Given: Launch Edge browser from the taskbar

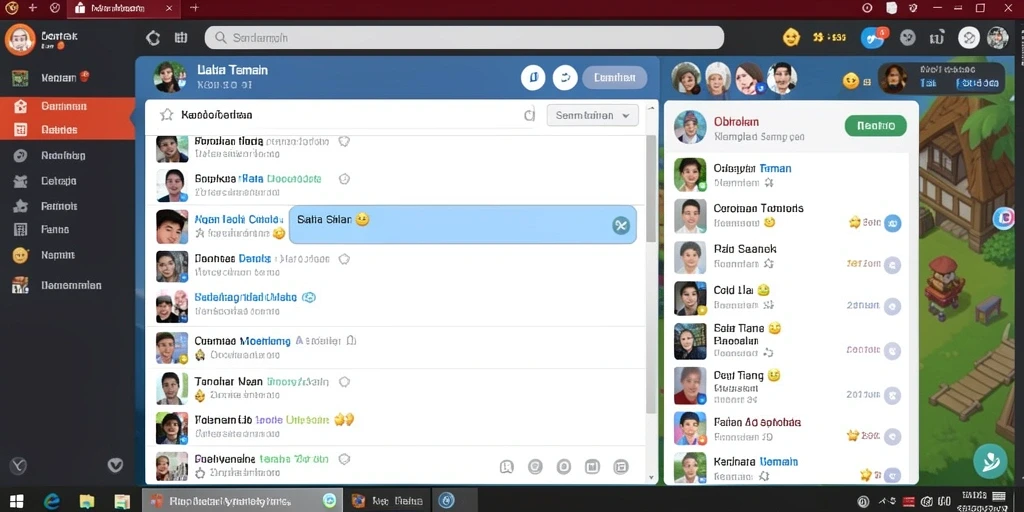Looking at the screenshot, I should tap(52, 501).
